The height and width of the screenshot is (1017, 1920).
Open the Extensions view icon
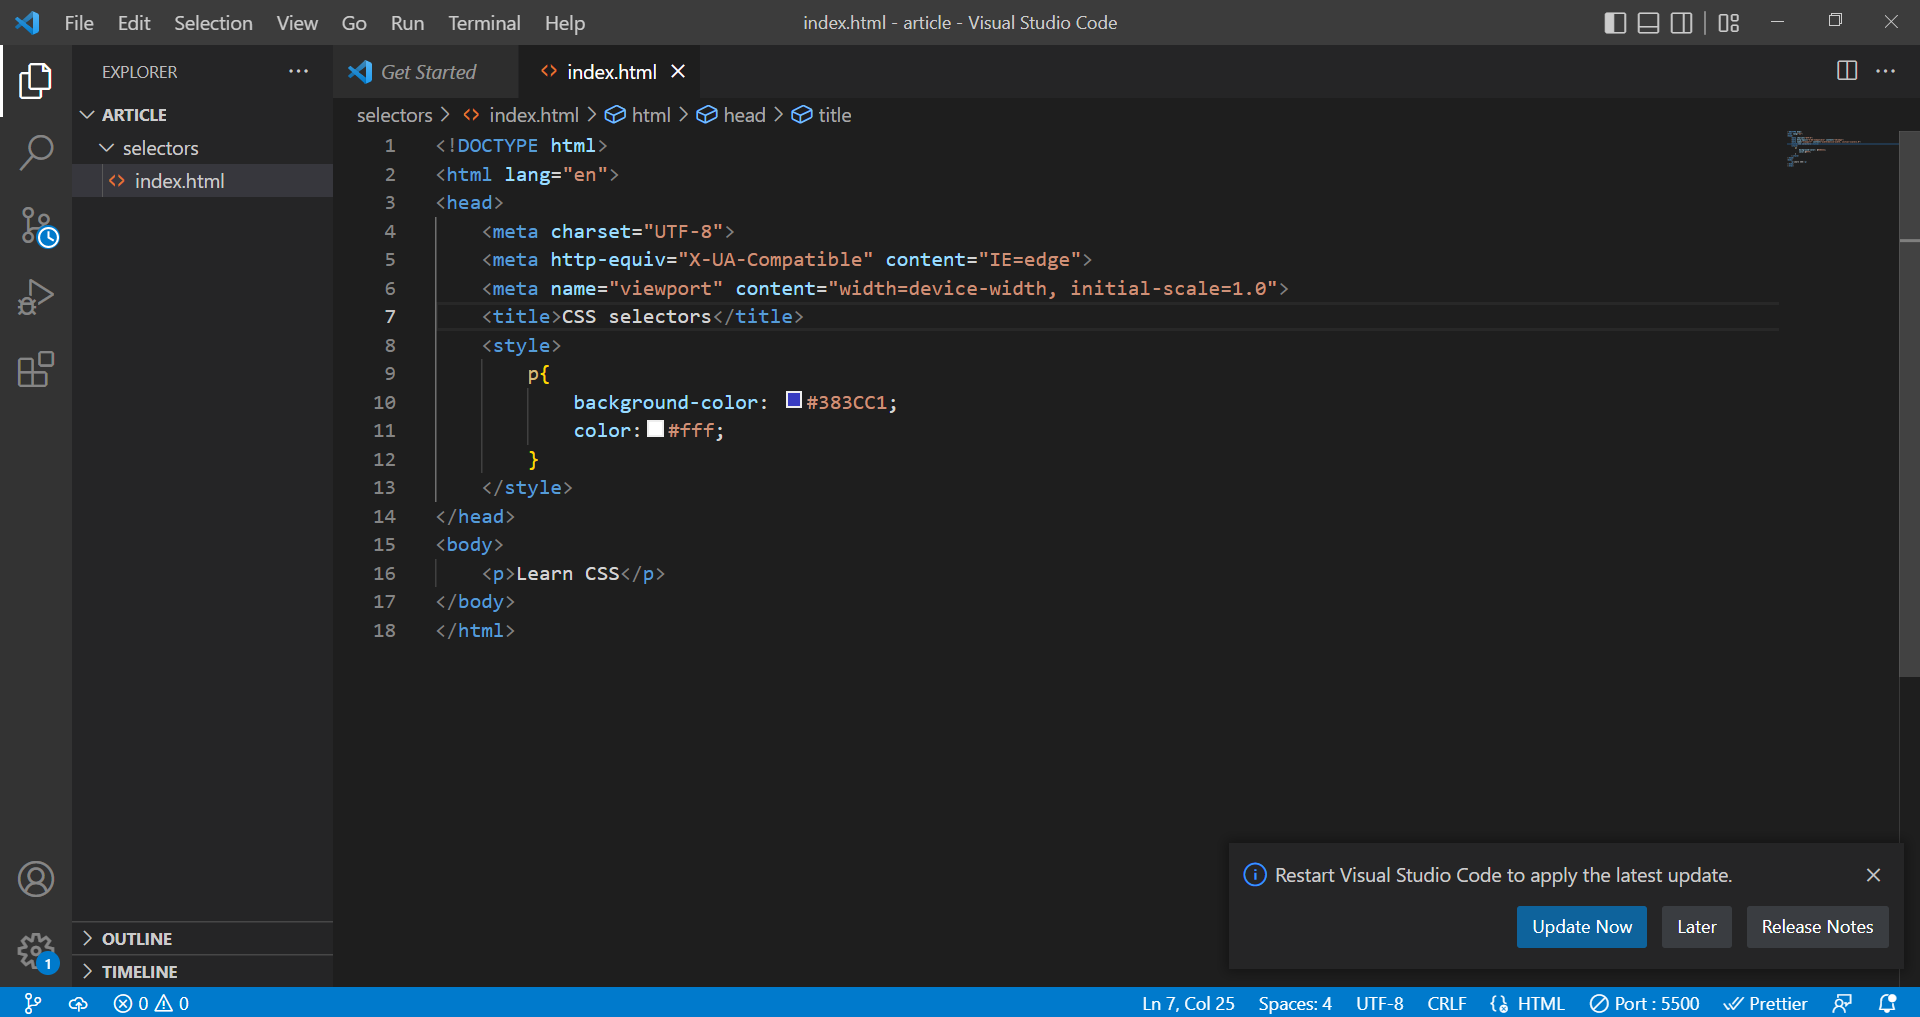[36, 369]
